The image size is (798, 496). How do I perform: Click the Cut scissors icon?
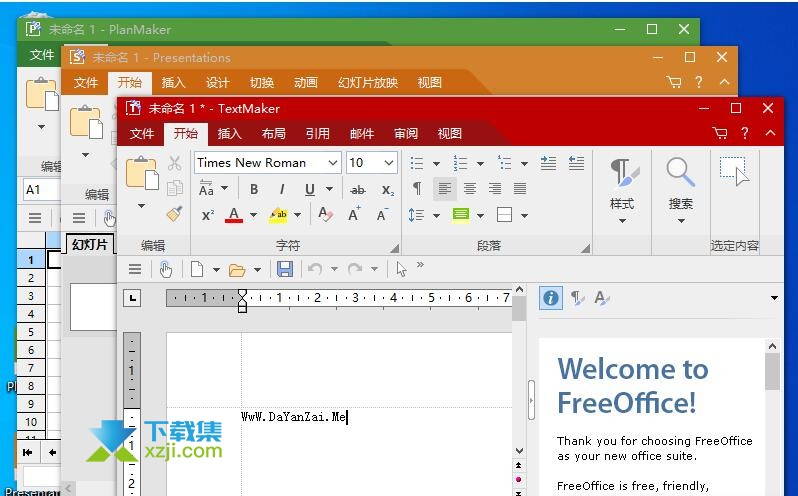tap(175, 163)
